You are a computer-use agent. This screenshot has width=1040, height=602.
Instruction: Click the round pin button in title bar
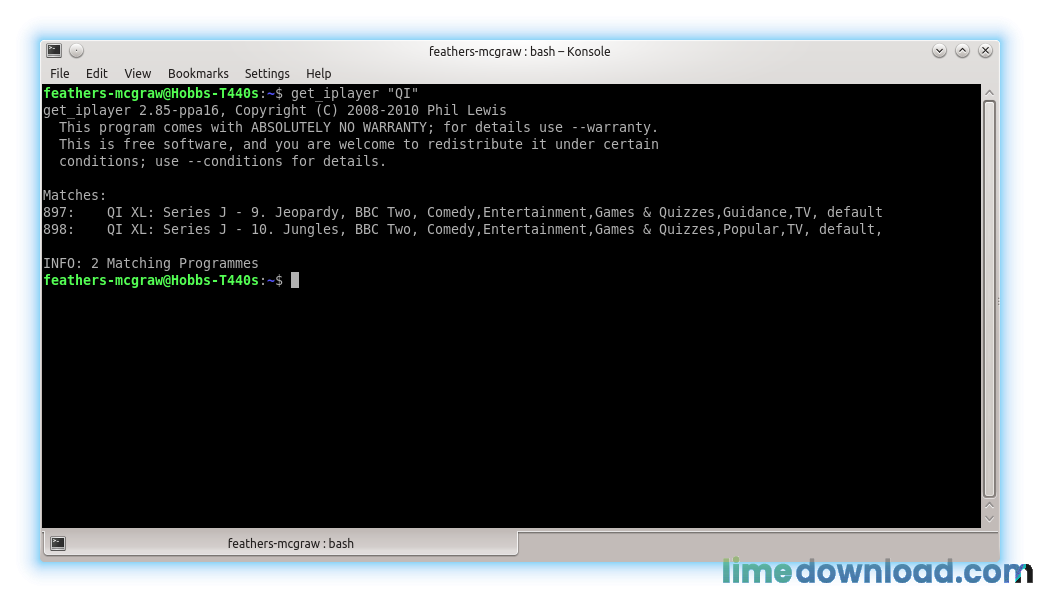(76, 50)
